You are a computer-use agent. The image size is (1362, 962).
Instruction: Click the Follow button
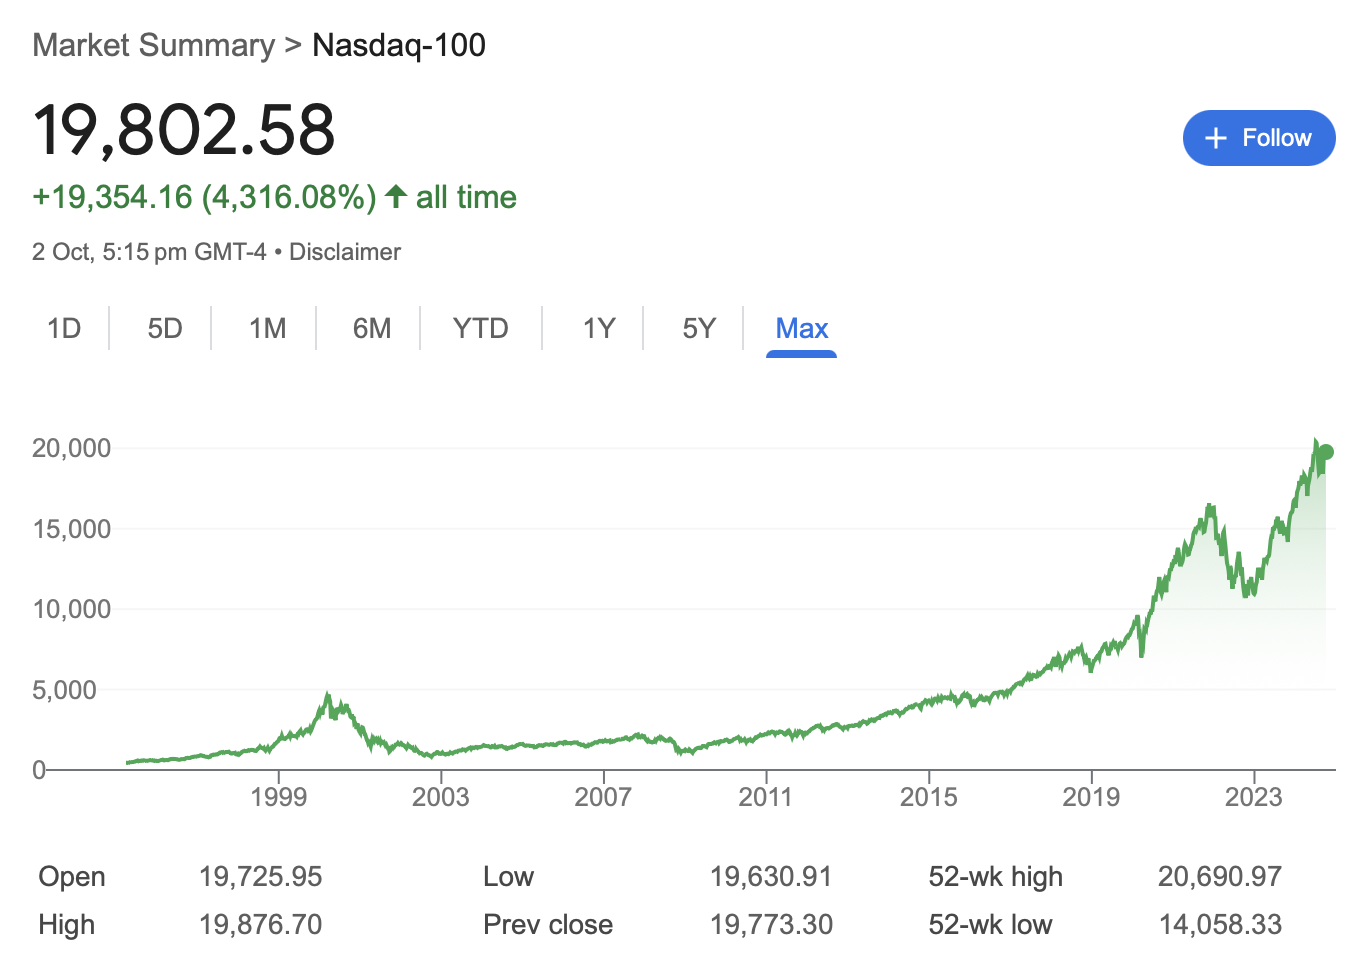[x=1258, y=138]
